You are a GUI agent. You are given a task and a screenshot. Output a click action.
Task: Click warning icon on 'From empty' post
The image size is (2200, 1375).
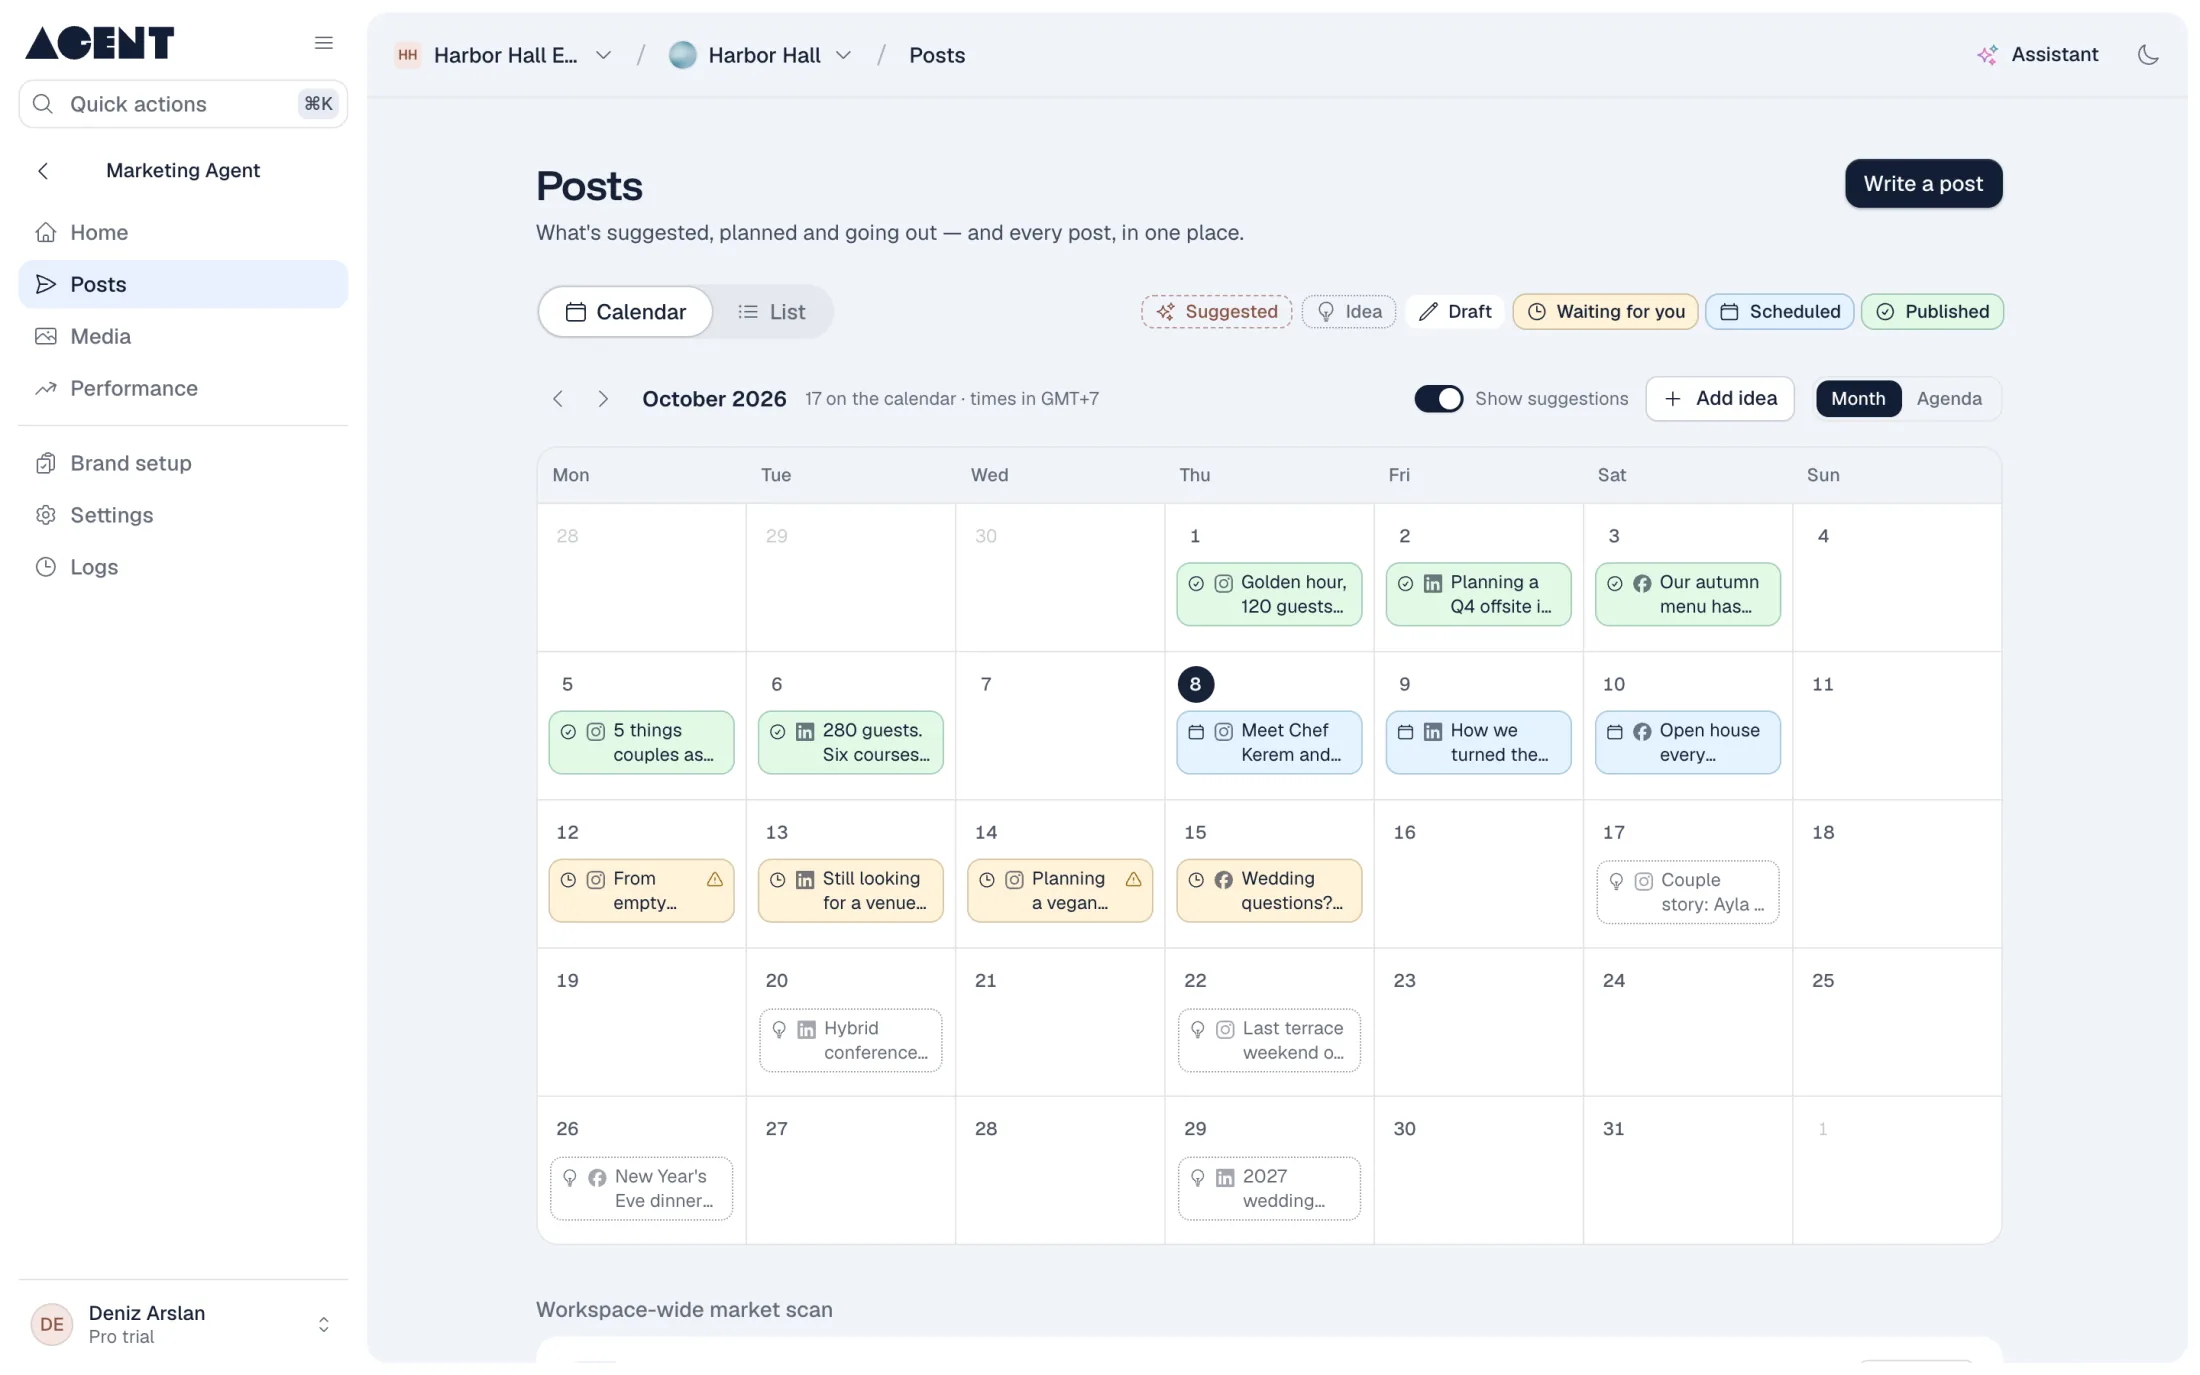[715, 879]
